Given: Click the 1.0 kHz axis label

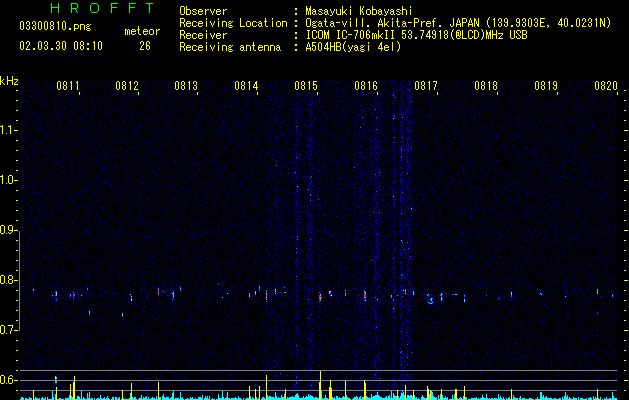Looking at the screenshot, I should pyautogui.click(x=8, y=180).
